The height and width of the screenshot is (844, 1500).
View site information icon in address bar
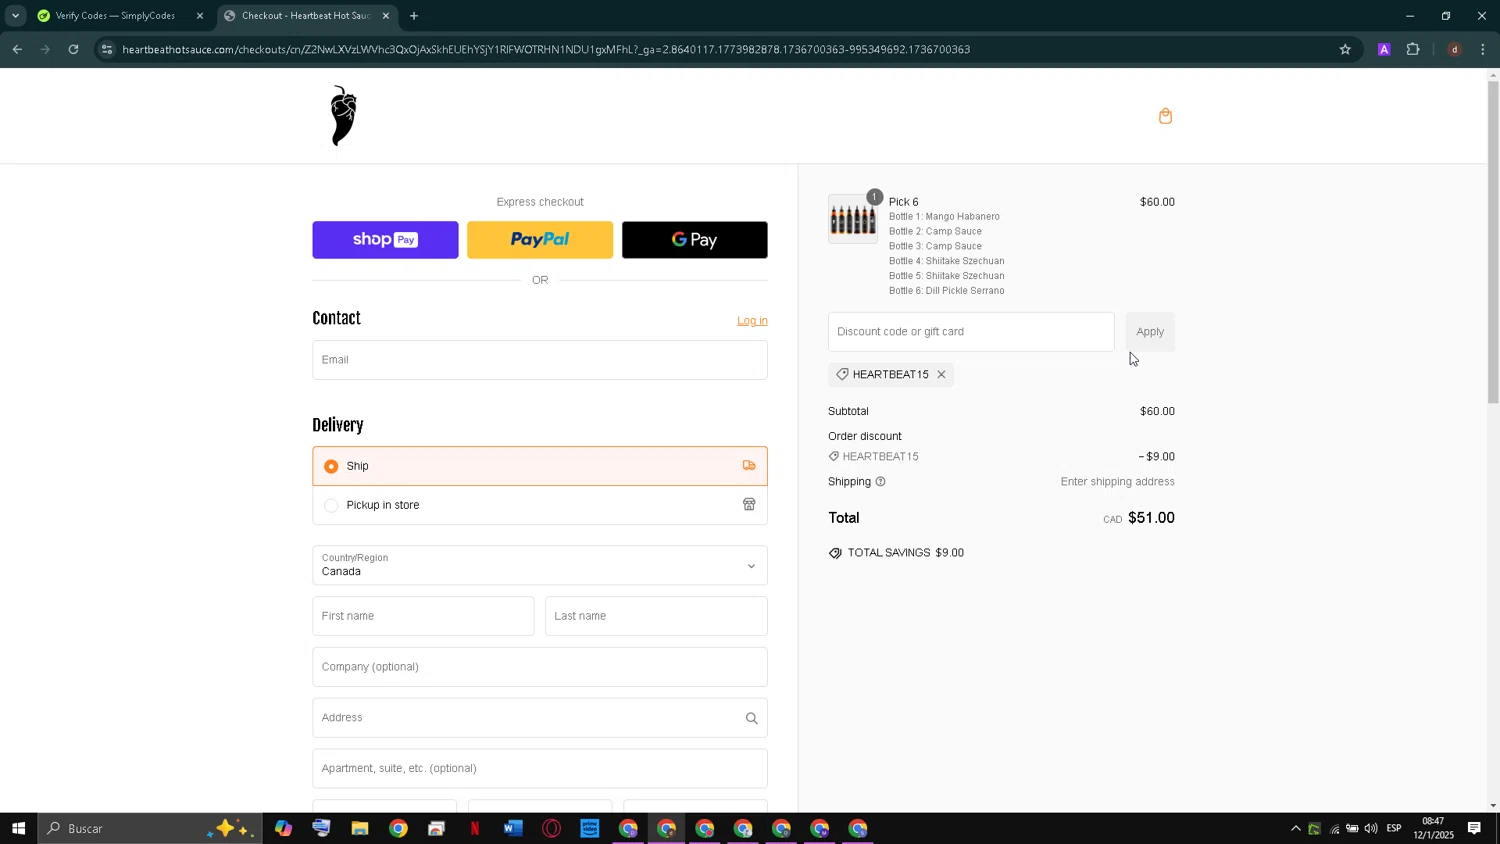[107, 49]
